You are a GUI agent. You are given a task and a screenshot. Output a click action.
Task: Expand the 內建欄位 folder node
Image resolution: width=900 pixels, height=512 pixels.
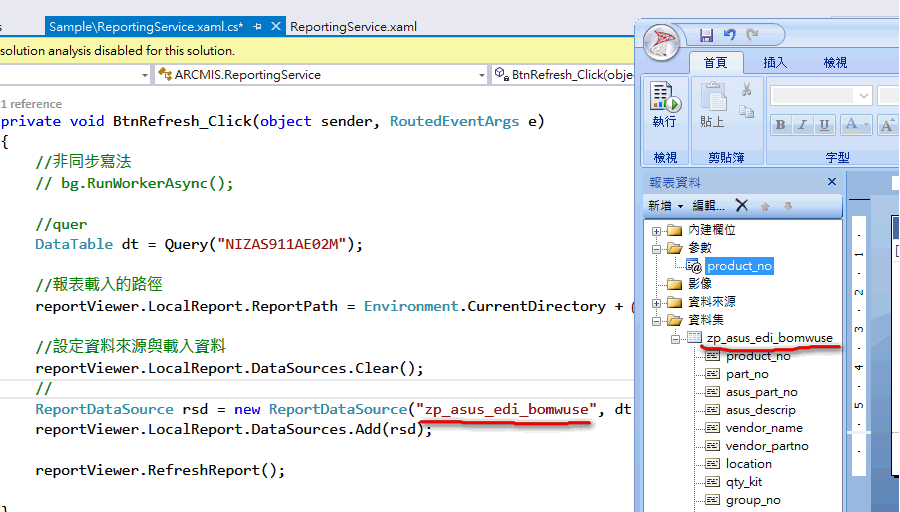[657, 230]
